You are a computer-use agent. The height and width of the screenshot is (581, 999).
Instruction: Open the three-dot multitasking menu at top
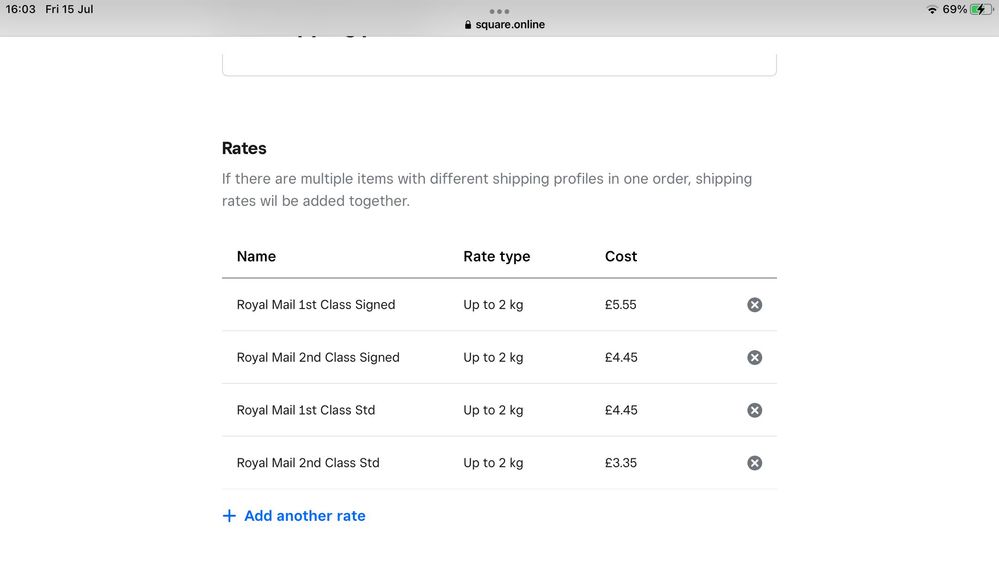click(x=499, y=11)
